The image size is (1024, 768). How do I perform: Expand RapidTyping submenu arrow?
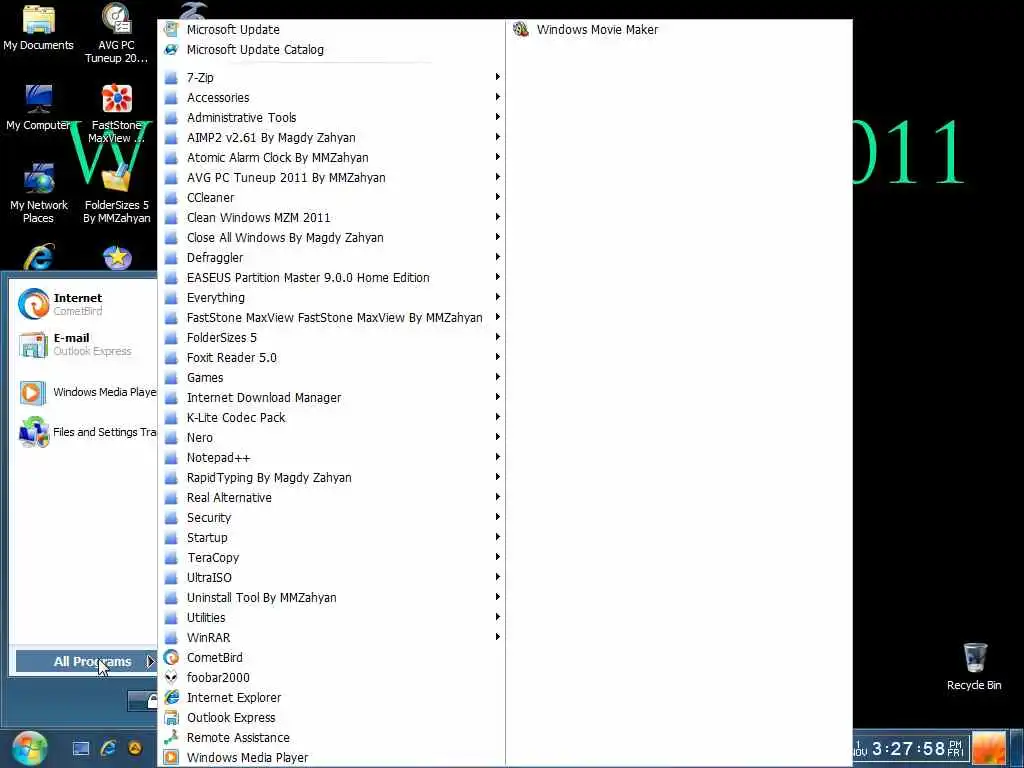pos(498,478)
